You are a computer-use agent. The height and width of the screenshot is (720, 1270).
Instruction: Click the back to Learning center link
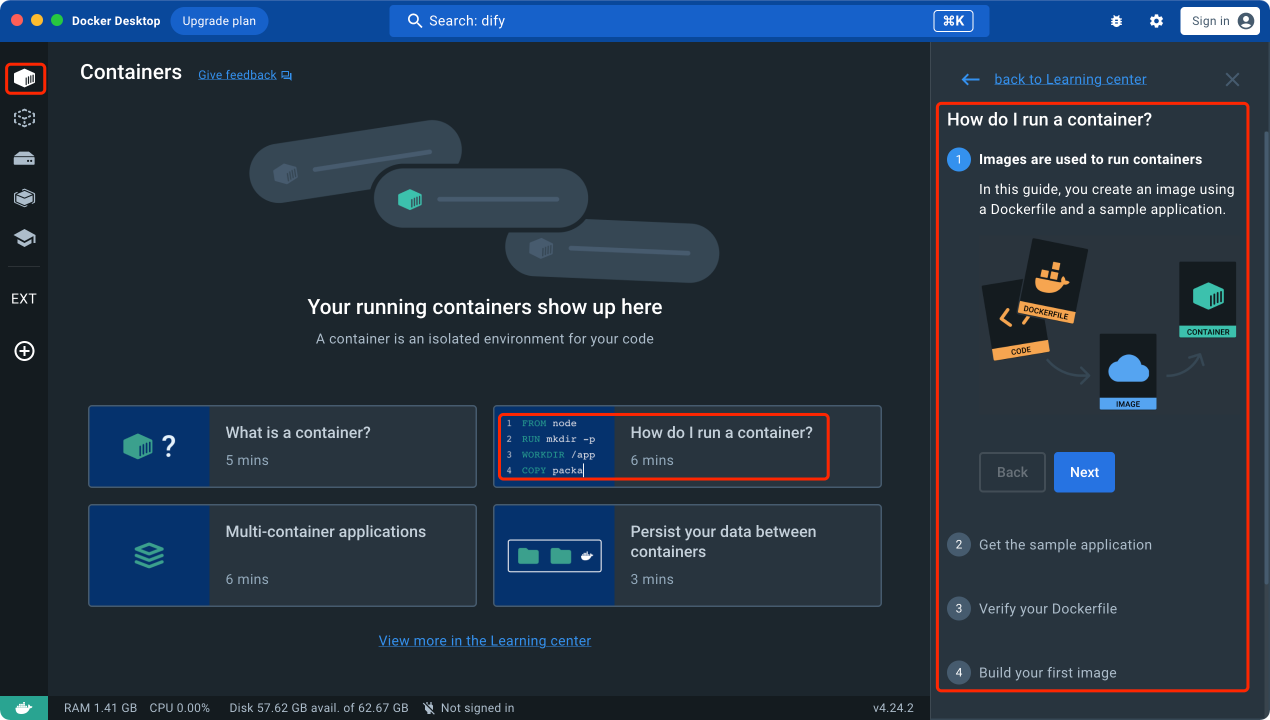pos(1070,79)
